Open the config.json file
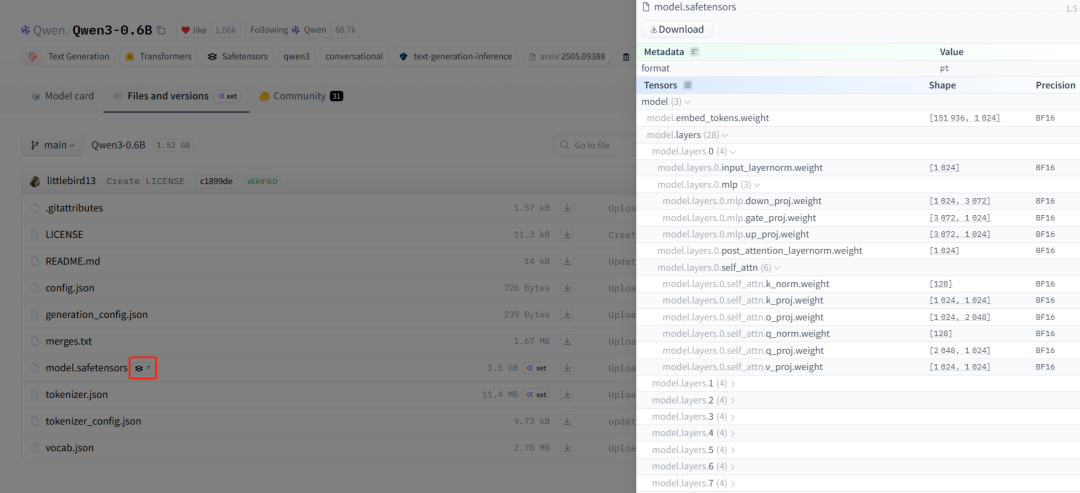Viewport: 1080px width, 493px height. (x=69, y=288)
